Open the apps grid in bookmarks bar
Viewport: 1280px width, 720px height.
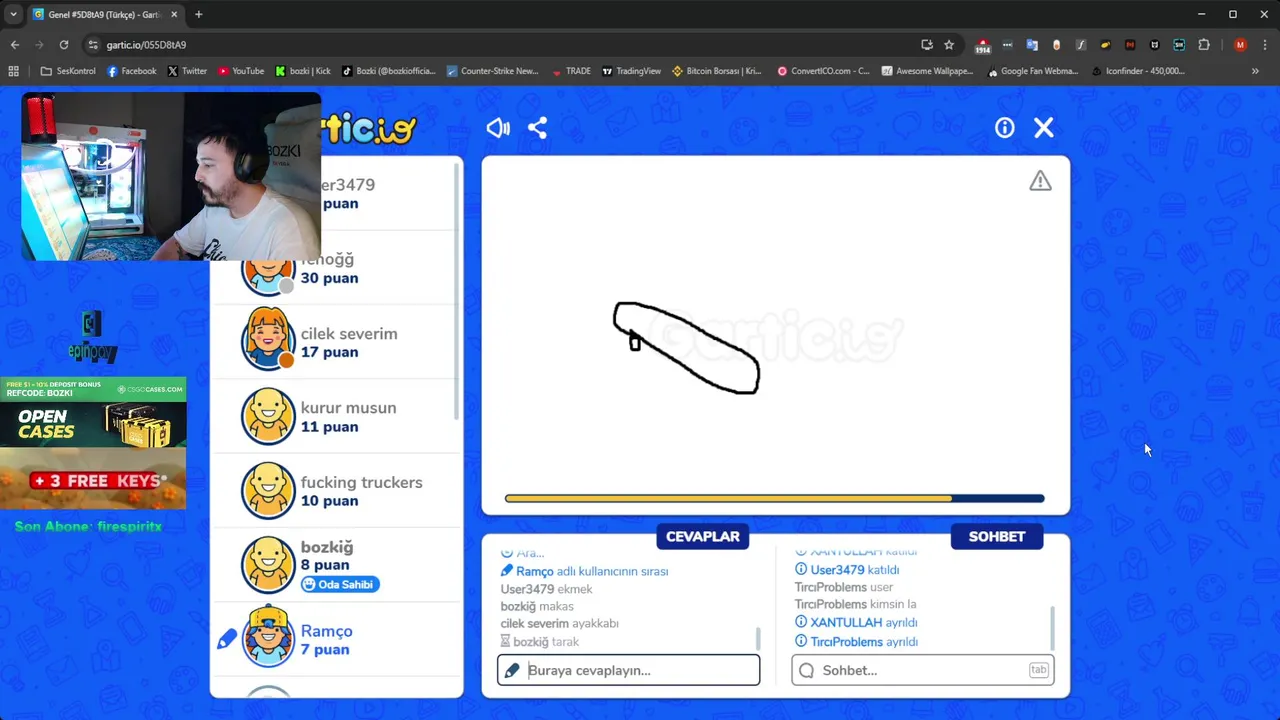13,71
